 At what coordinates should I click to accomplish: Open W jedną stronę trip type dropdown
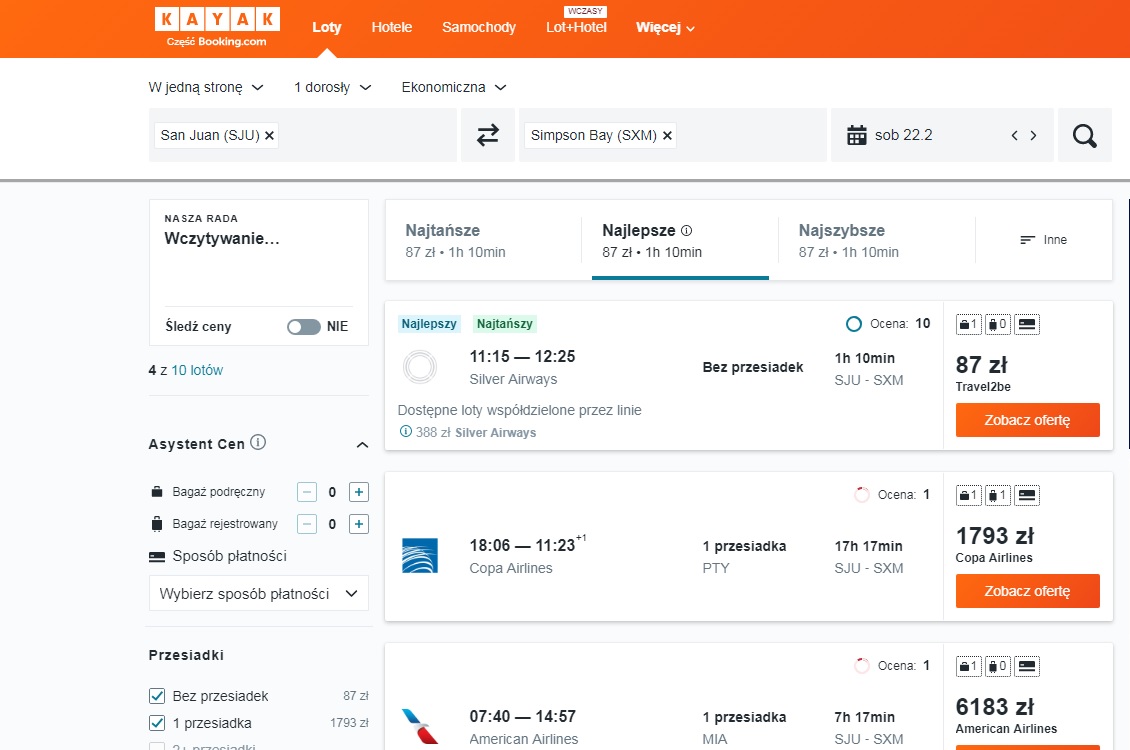click(x=206, y=87)
